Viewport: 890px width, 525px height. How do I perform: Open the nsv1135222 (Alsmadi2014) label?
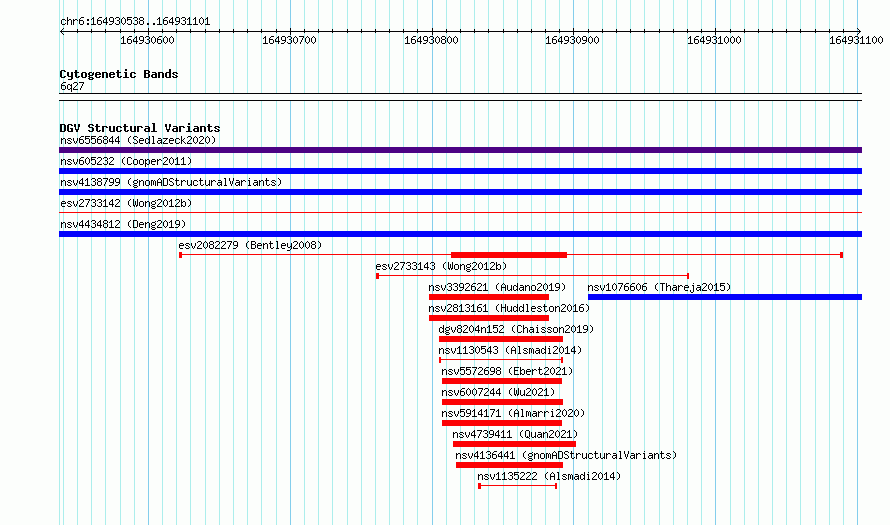click(549, 476)
